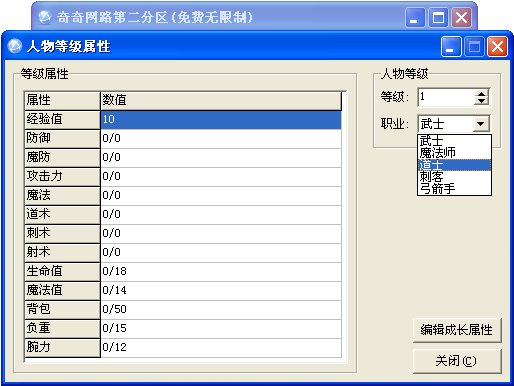Click the 魔法值 row label
Image resolution: width=514 pixels, height=386 pixels.
62,290
